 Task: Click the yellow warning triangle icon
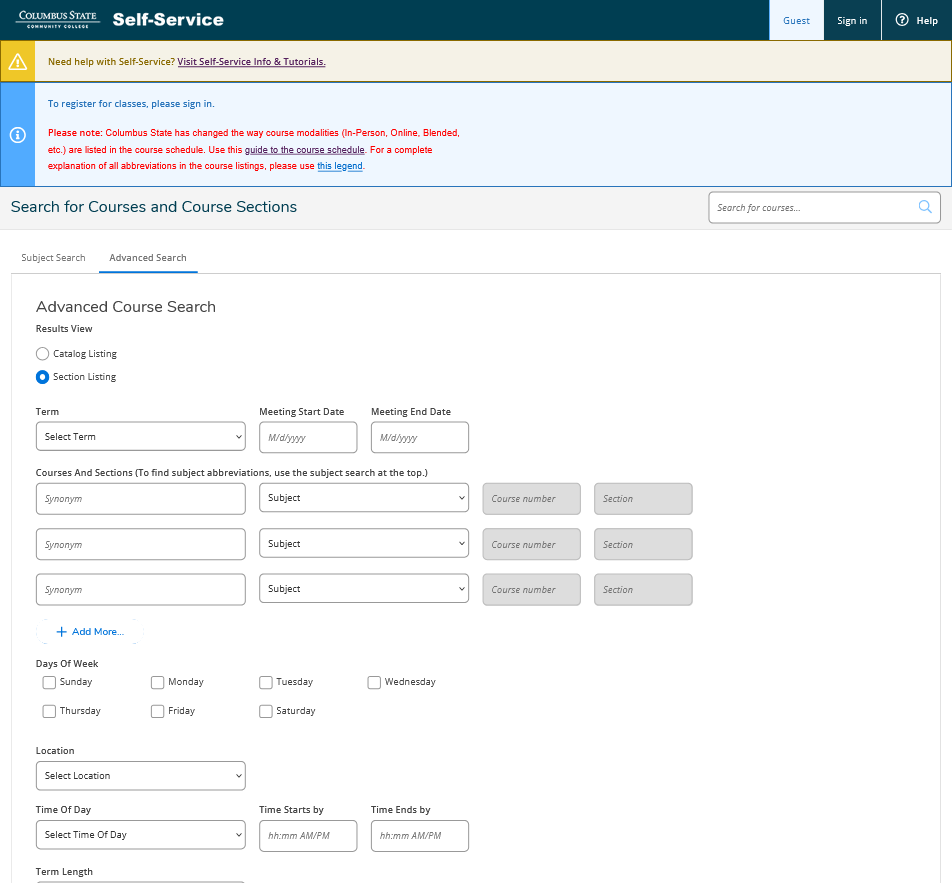pyautogui.click(x=17, y=62)
